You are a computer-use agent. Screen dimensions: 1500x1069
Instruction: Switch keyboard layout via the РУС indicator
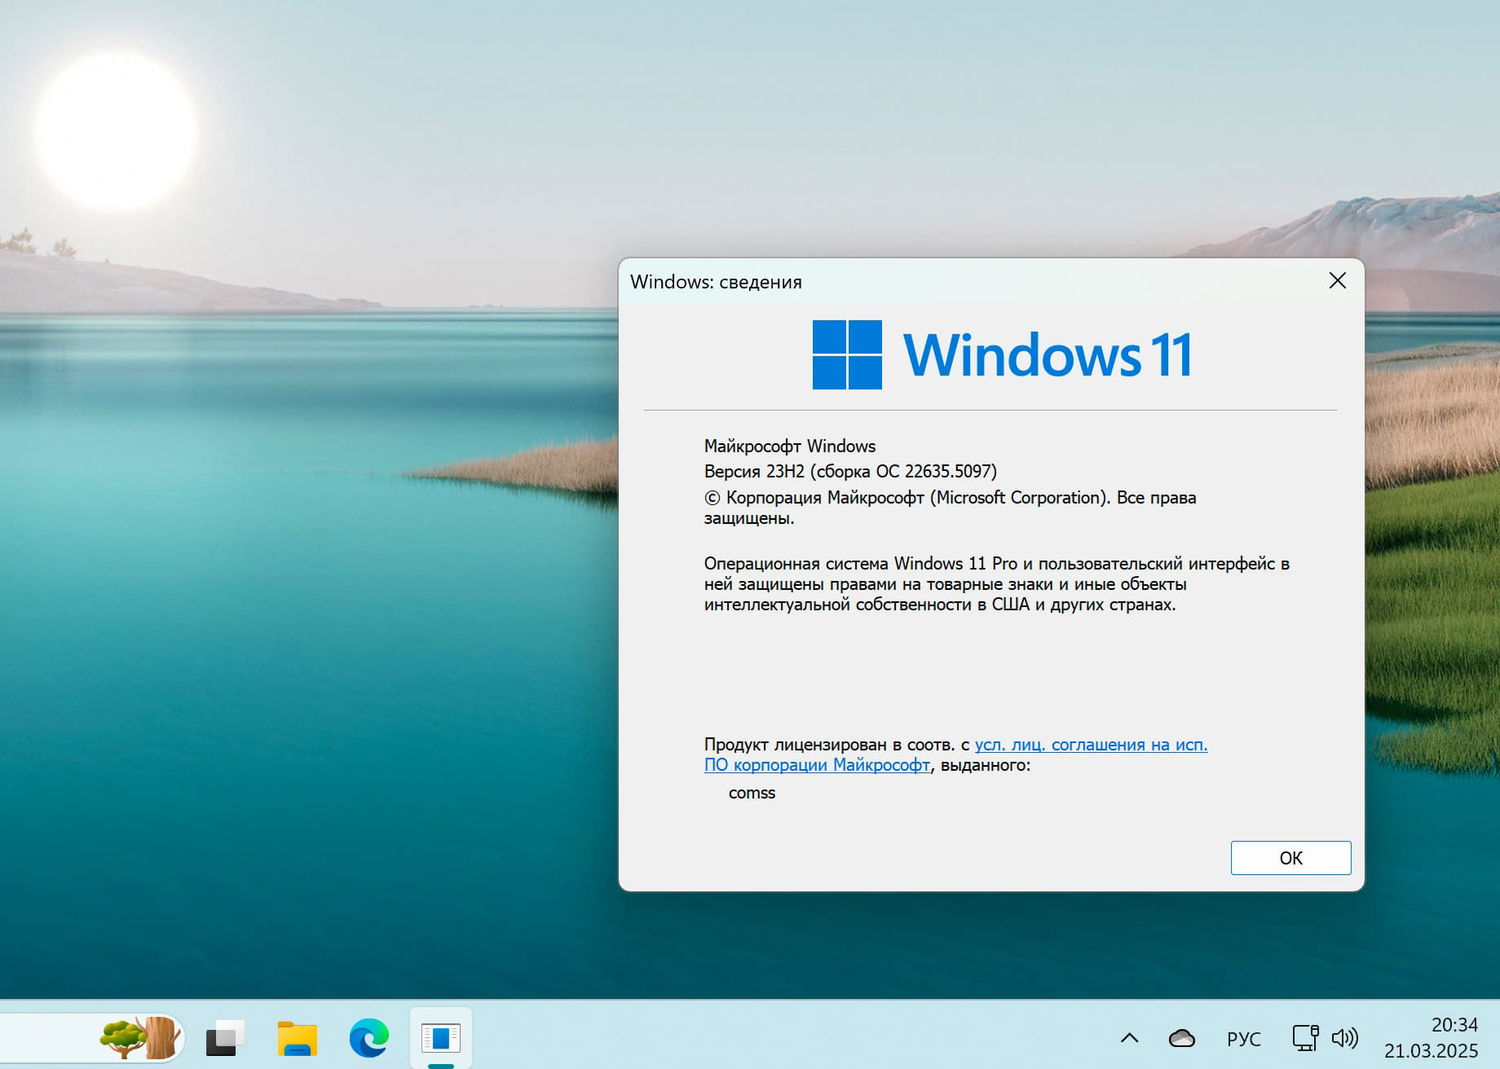point(1243,1038)
